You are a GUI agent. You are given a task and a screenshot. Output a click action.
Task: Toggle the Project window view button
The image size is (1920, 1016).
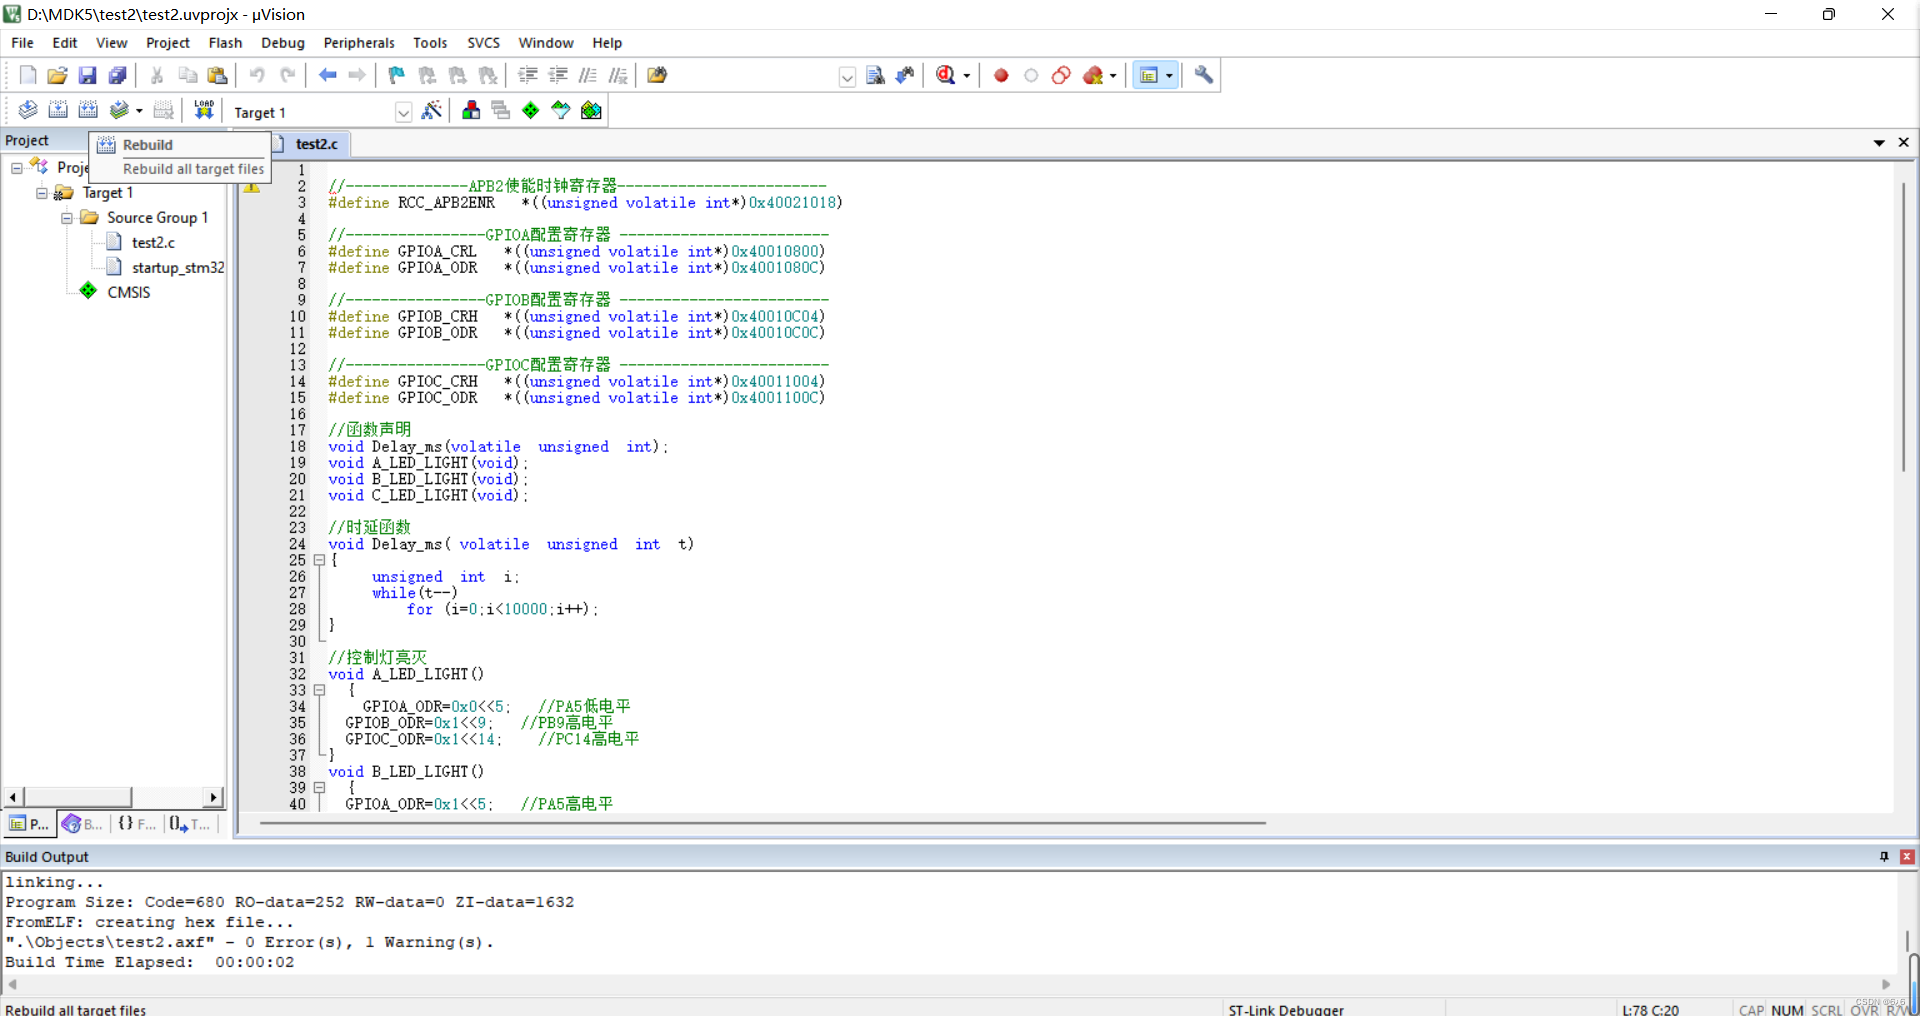point(1149,75)
